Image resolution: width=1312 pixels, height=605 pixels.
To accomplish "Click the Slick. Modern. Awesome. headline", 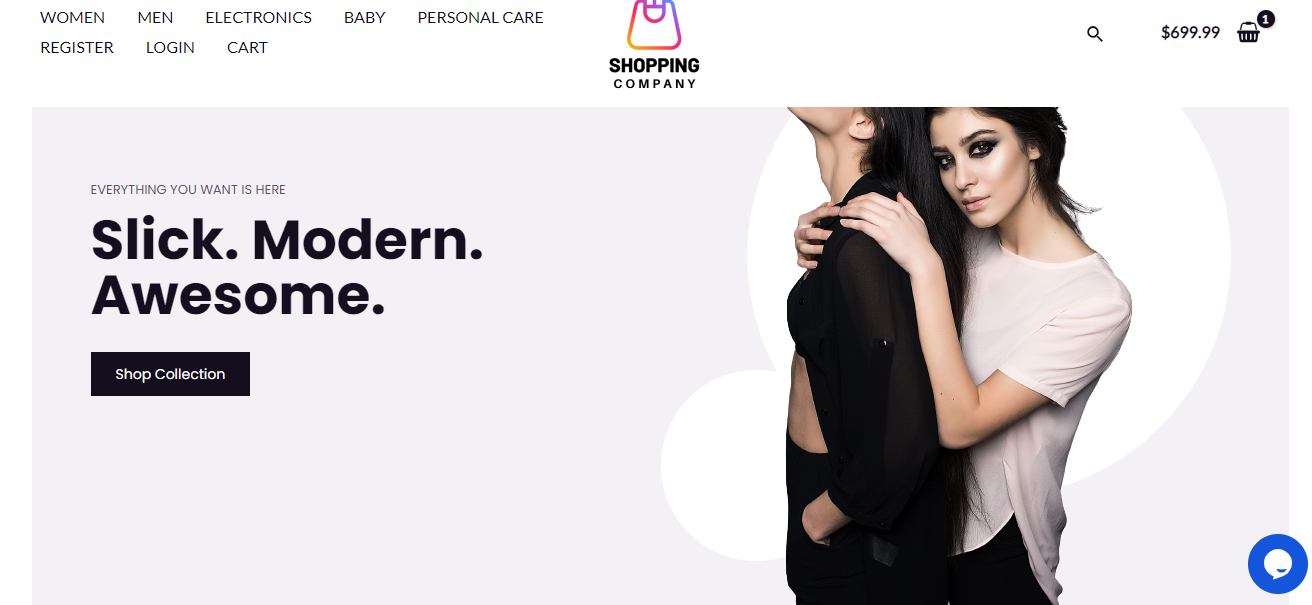I will click(x=287, y=268).
